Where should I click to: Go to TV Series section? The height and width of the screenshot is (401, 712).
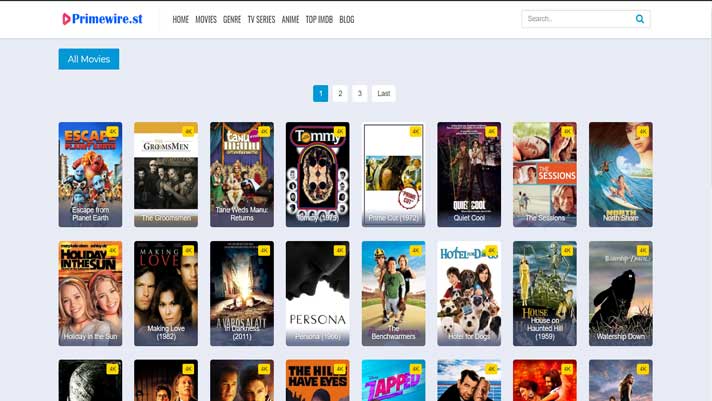[261, 20]
